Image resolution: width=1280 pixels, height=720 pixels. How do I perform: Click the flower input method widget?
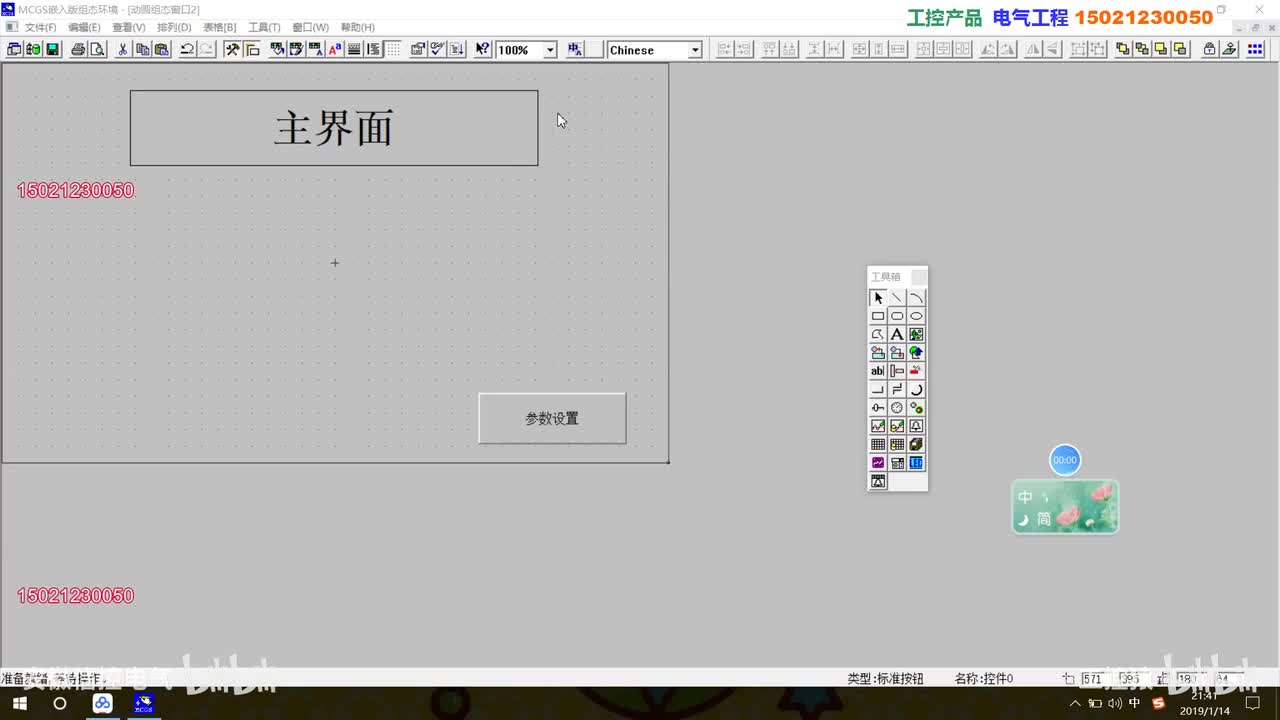tap(1065, 507)
